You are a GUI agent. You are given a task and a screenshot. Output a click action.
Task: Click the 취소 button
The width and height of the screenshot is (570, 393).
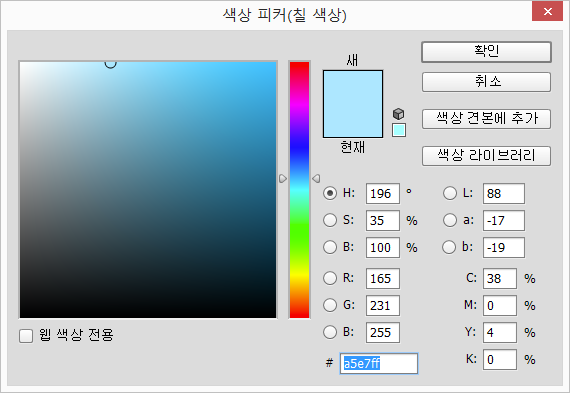[x=486, y=82]
